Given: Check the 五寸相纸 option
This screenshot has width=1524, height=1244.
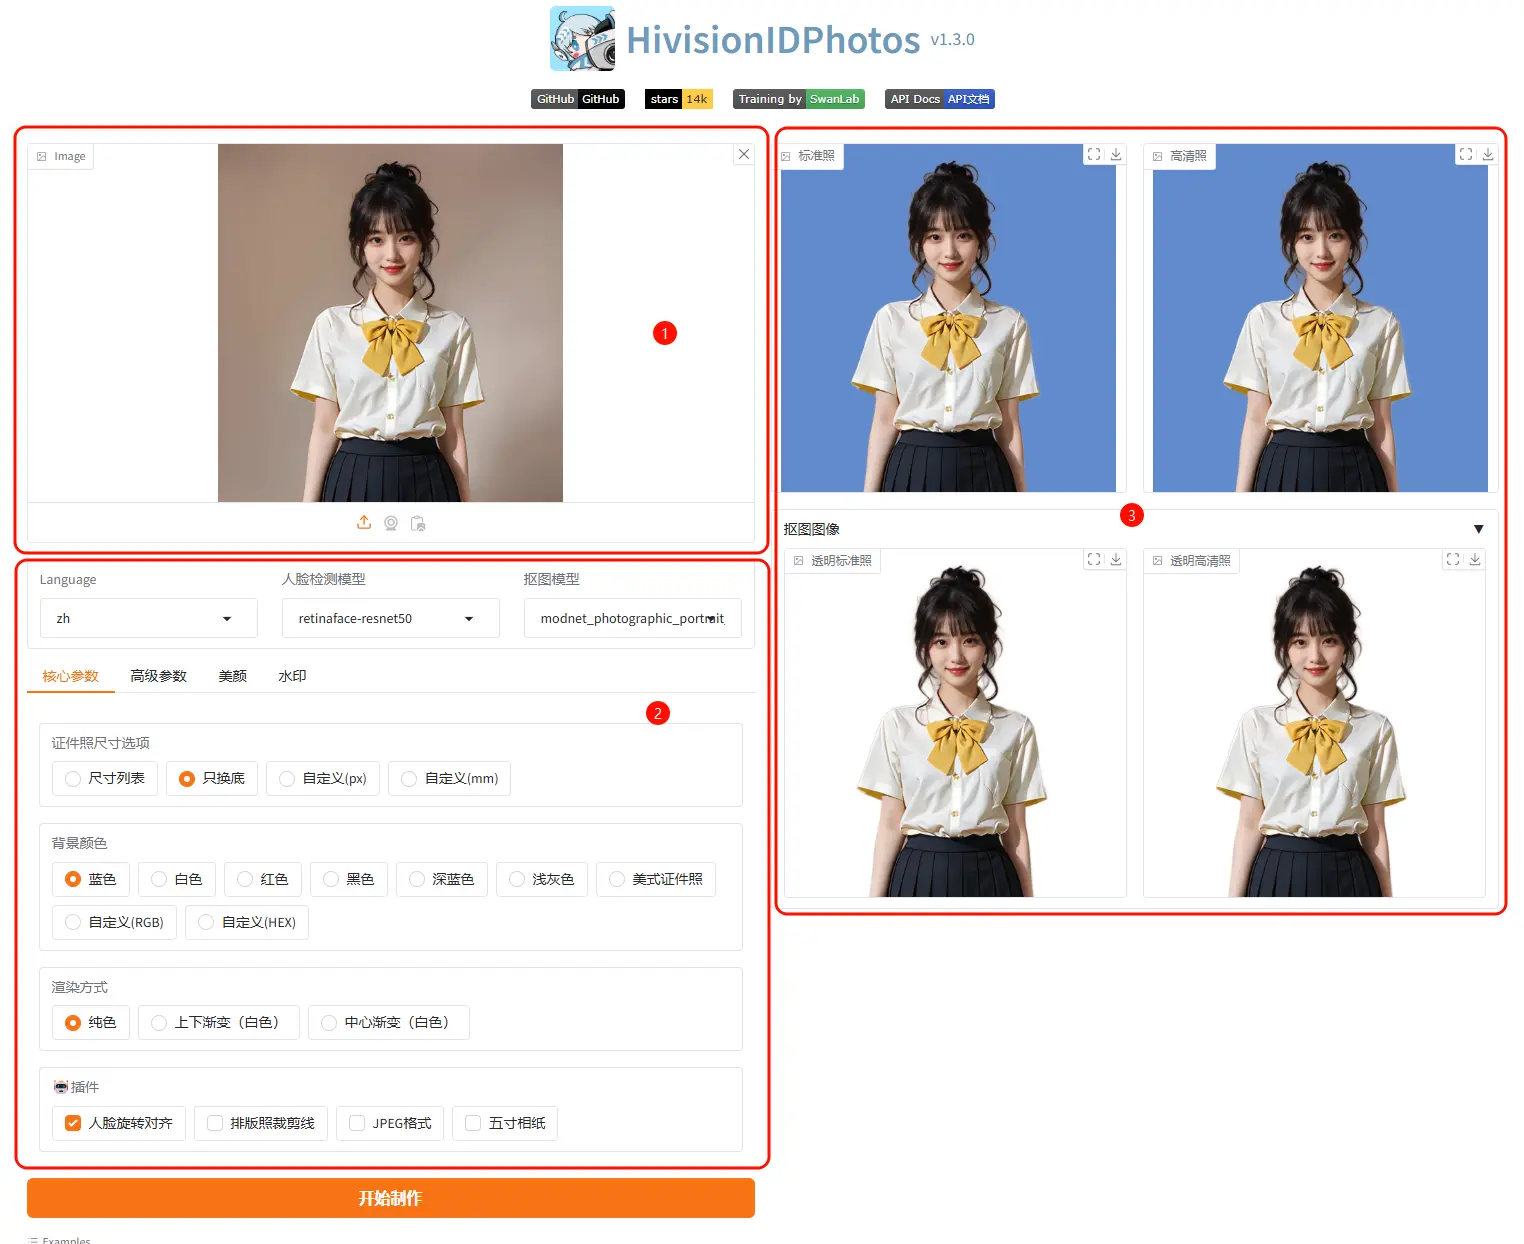Looking at the screenshot, I should click(x=472, y=1123).
